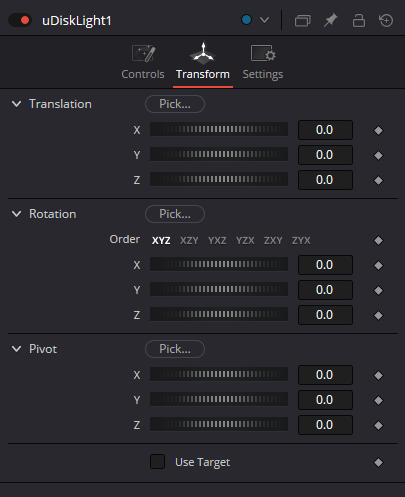Add keyframe for Pivot Z
Image resolution: width=405 pixels, height=497 pixels.
click(x=378, y=425)
